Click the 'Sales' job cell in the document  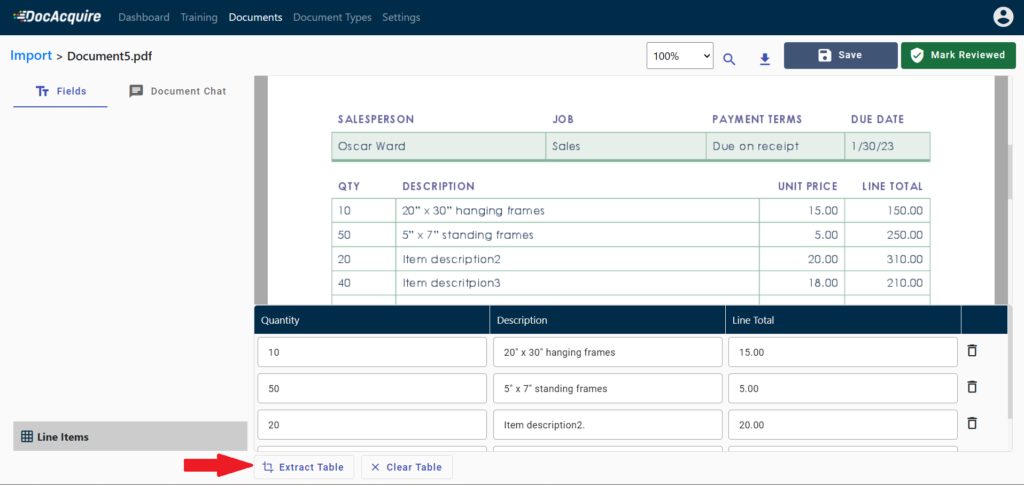566,146
